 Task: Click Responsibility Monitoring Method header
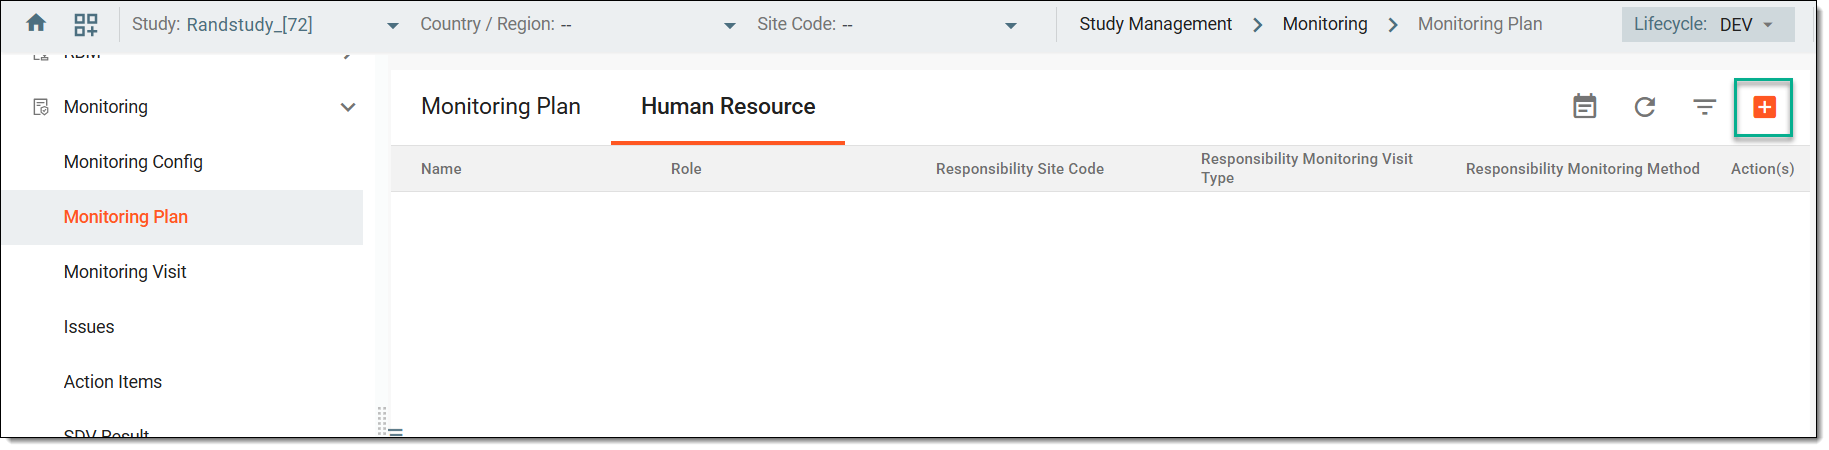click(x=1583, y=169)
